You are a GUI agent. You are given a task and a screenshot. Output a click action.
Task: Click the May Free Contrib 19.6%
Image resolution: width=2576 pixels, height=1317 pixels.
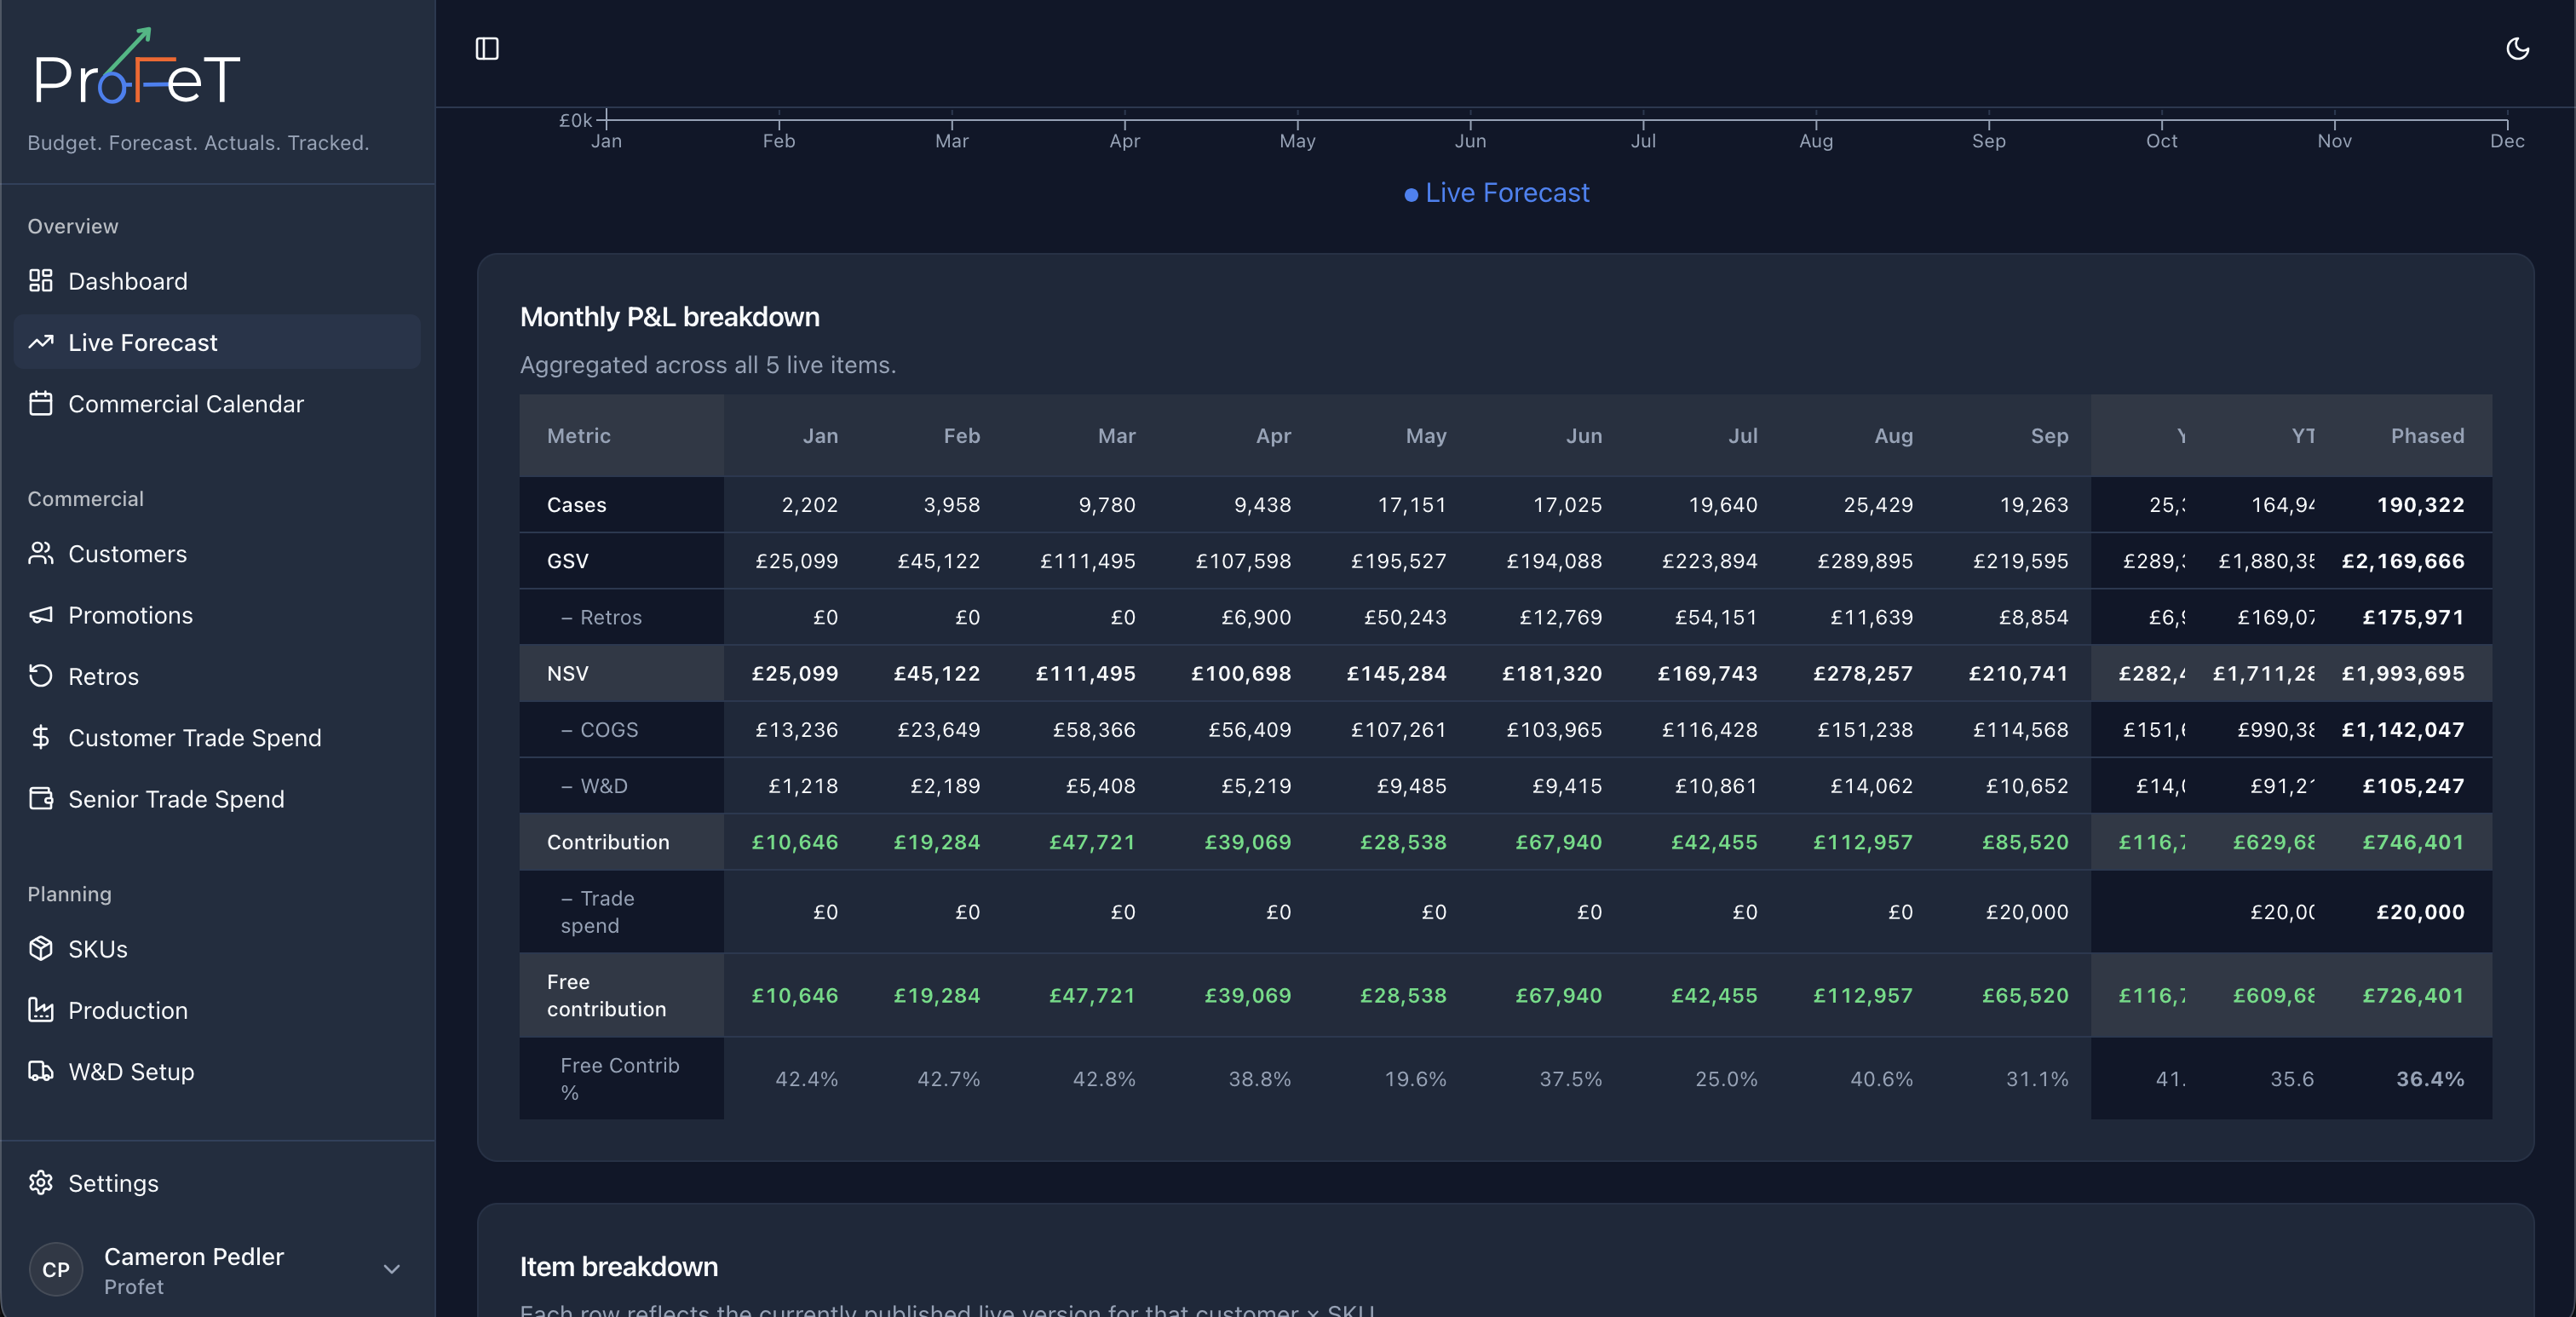(1415, 1078)
